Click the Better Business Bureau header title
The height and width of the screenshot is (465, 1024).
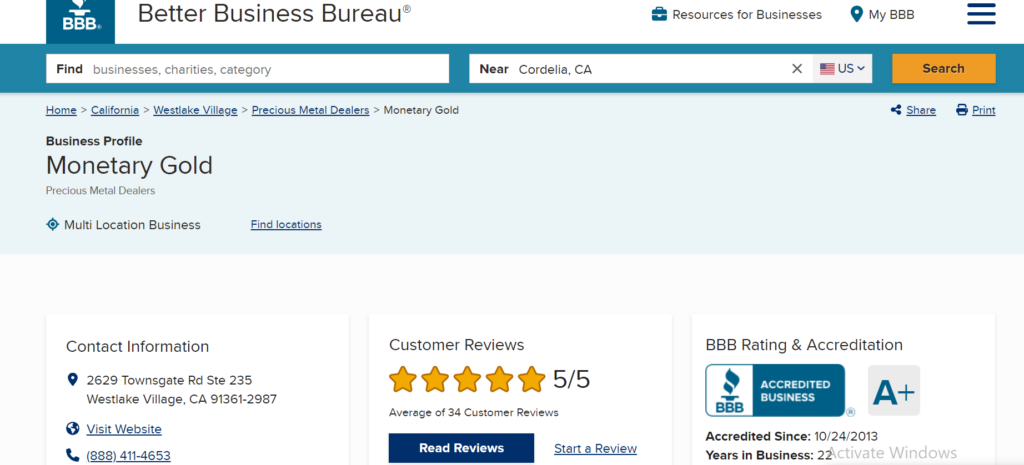(274, 13)
